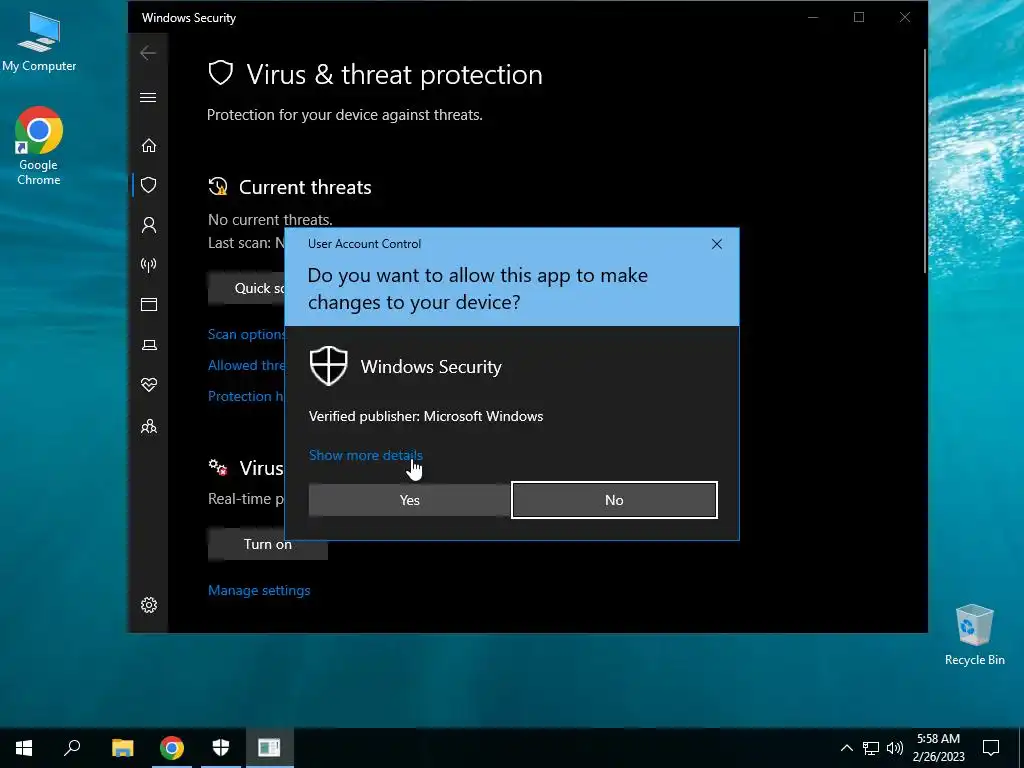Screen dimensions: 1024x768
Task: Click Turn on button for real-time protection
Action: 268,544
